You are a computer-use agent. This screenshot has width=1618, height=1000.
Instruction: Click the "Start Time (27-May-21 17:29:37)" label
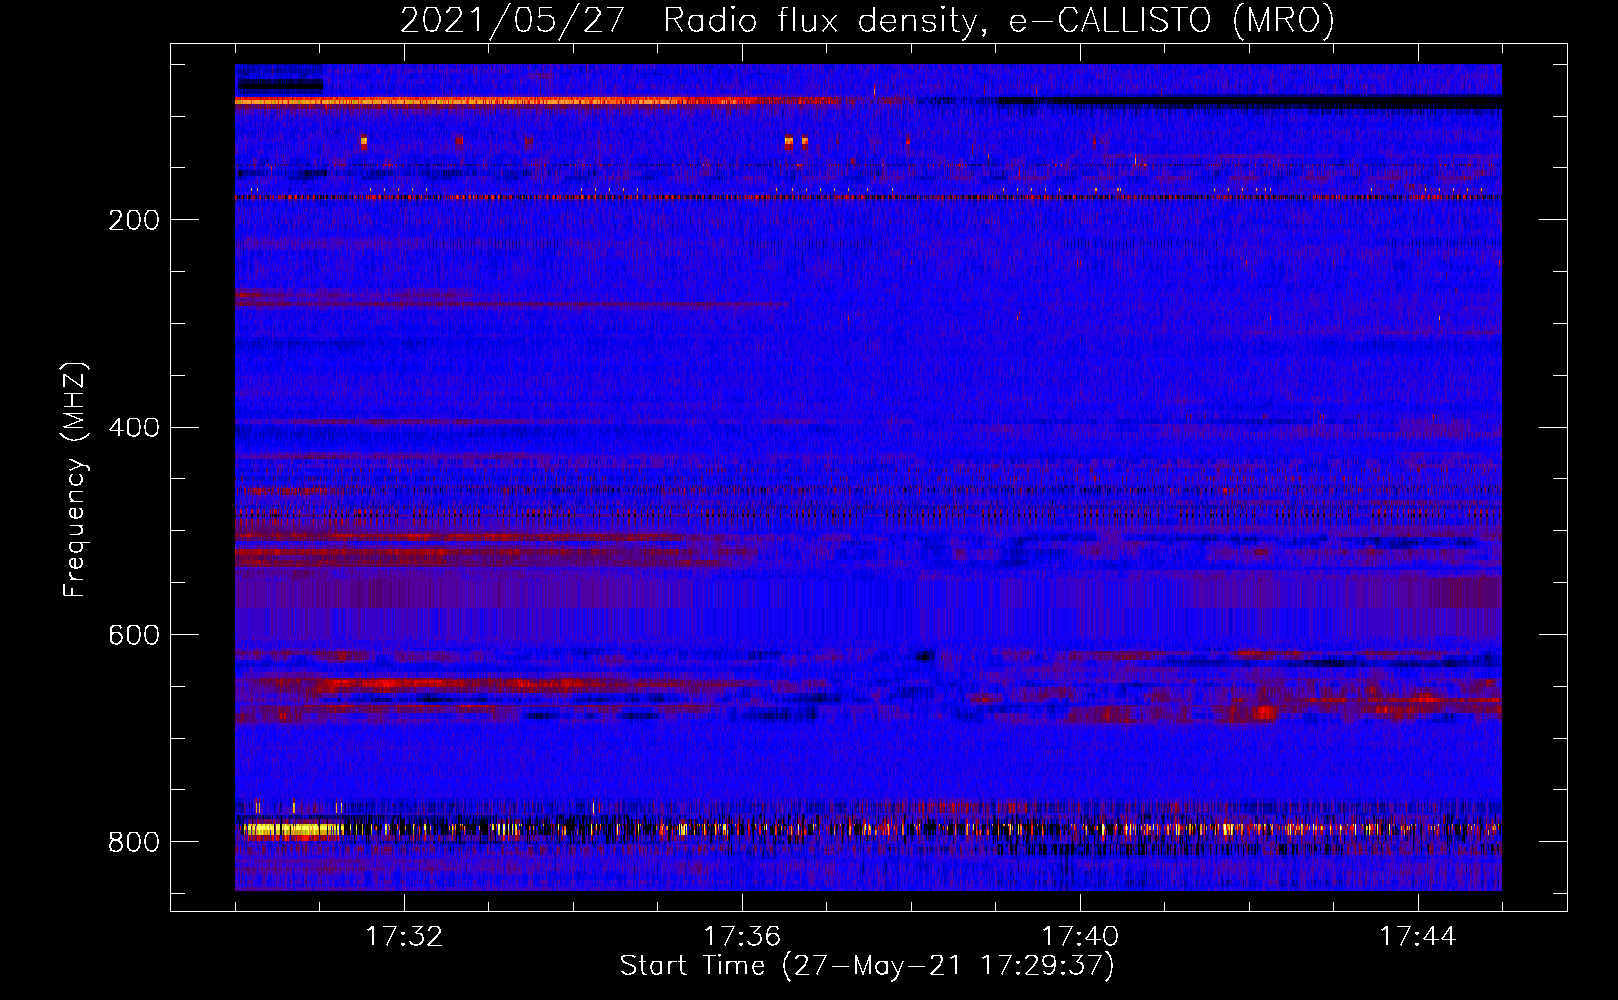coord(867,966)
